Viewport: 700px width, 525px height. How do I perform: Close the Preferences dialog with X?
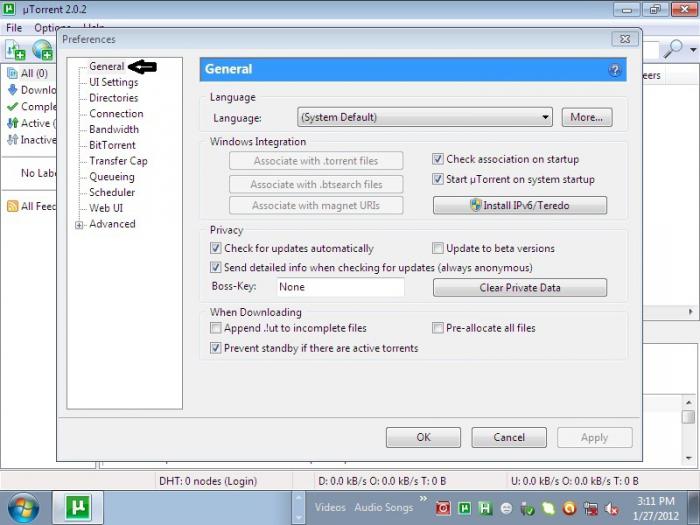coord(625,39)
